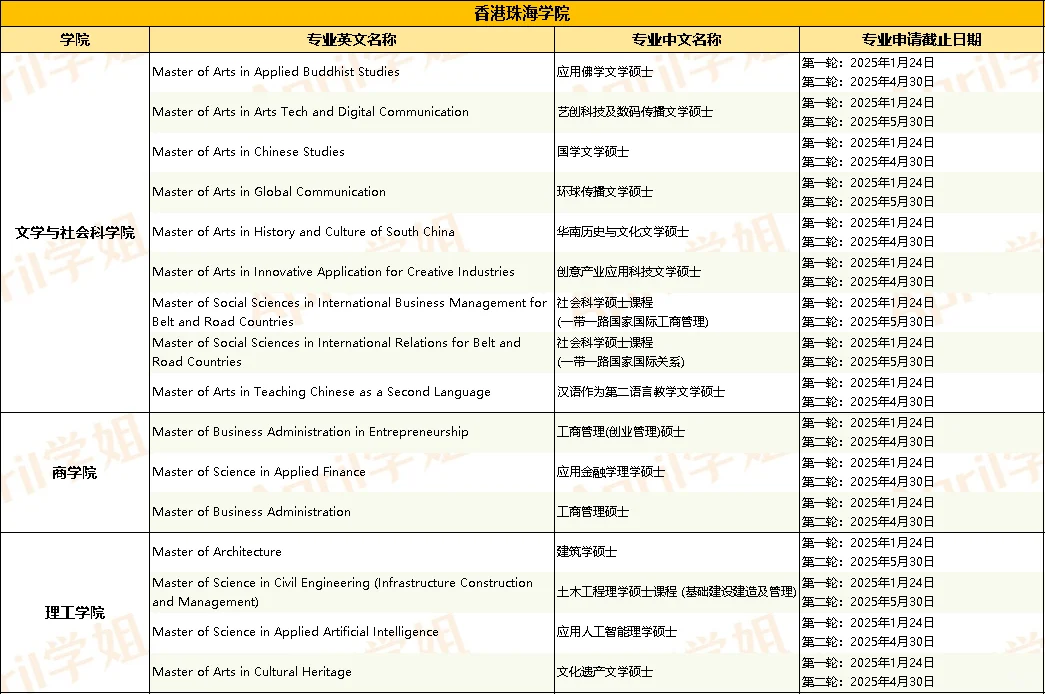The width and height of the screenshot is (1046, 694).
Task: Select Master of Arts in Chinese Studies cell
Action: tap(352, 152)
